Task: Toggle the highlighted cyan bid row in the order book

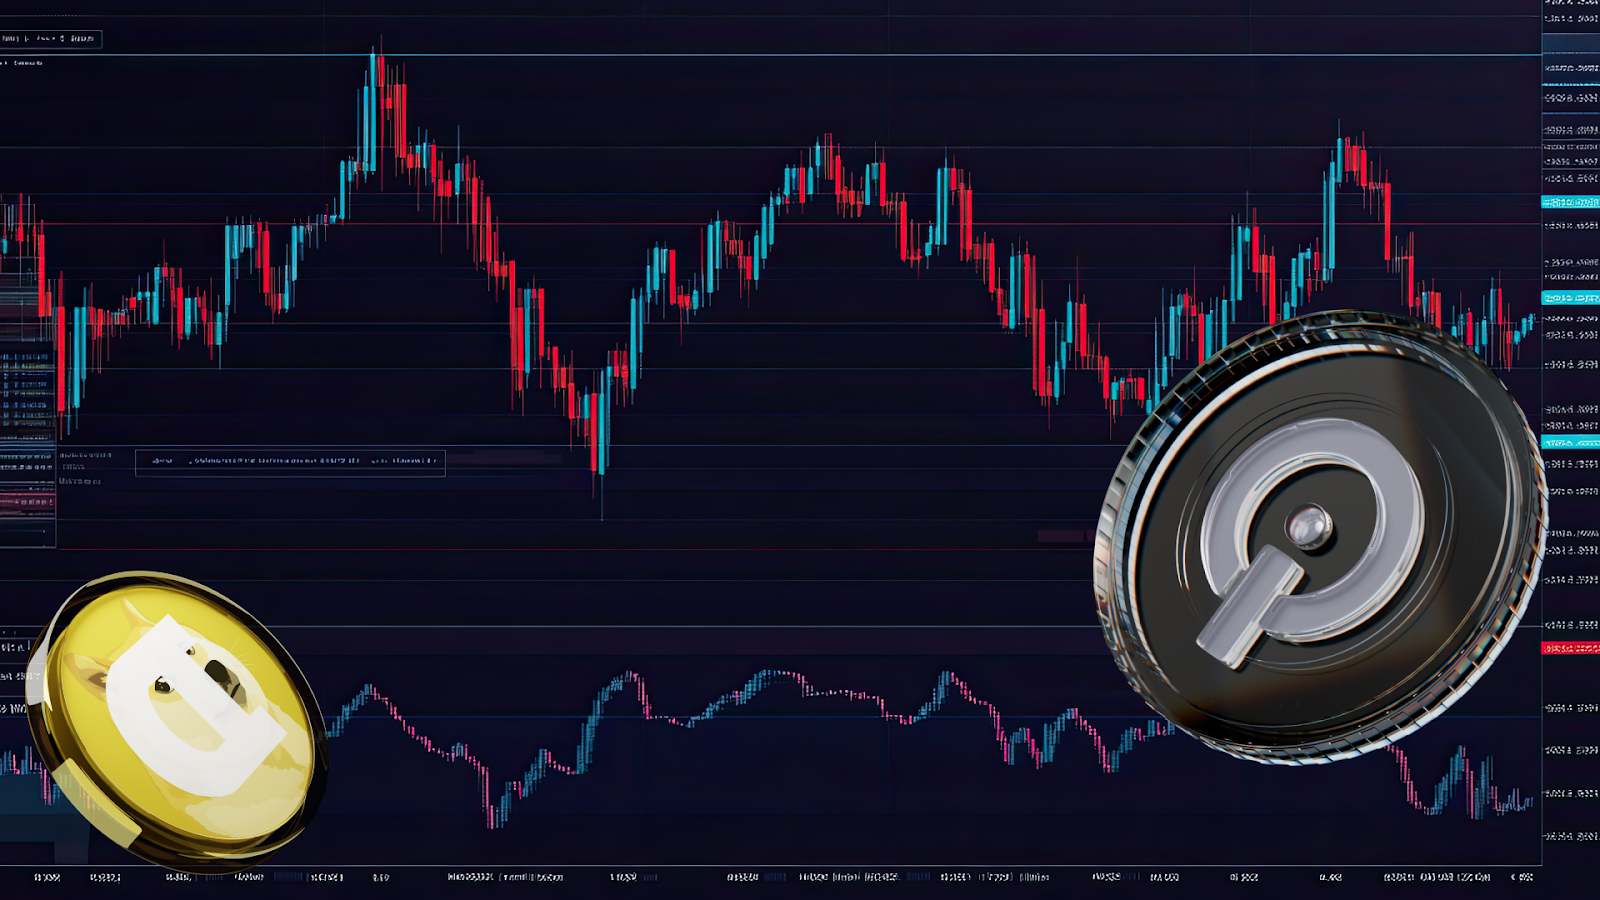Action: [x=1568, y=295]
